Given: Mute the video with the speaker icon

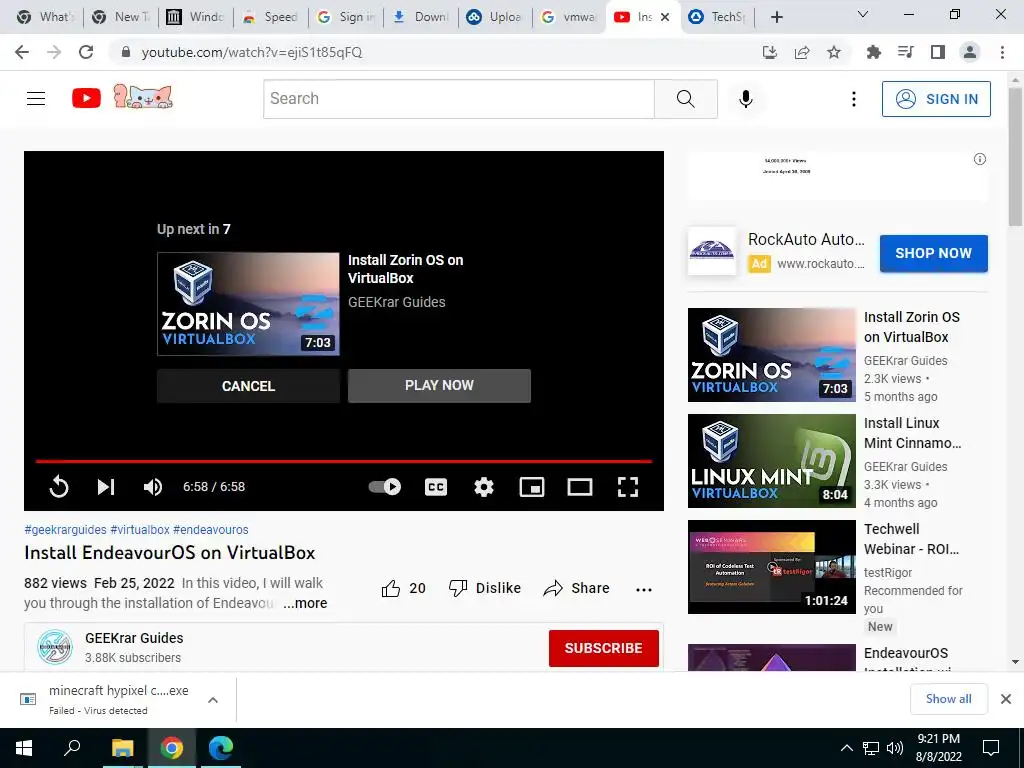Looking at the screenshot, I should [x=153, y=487].
